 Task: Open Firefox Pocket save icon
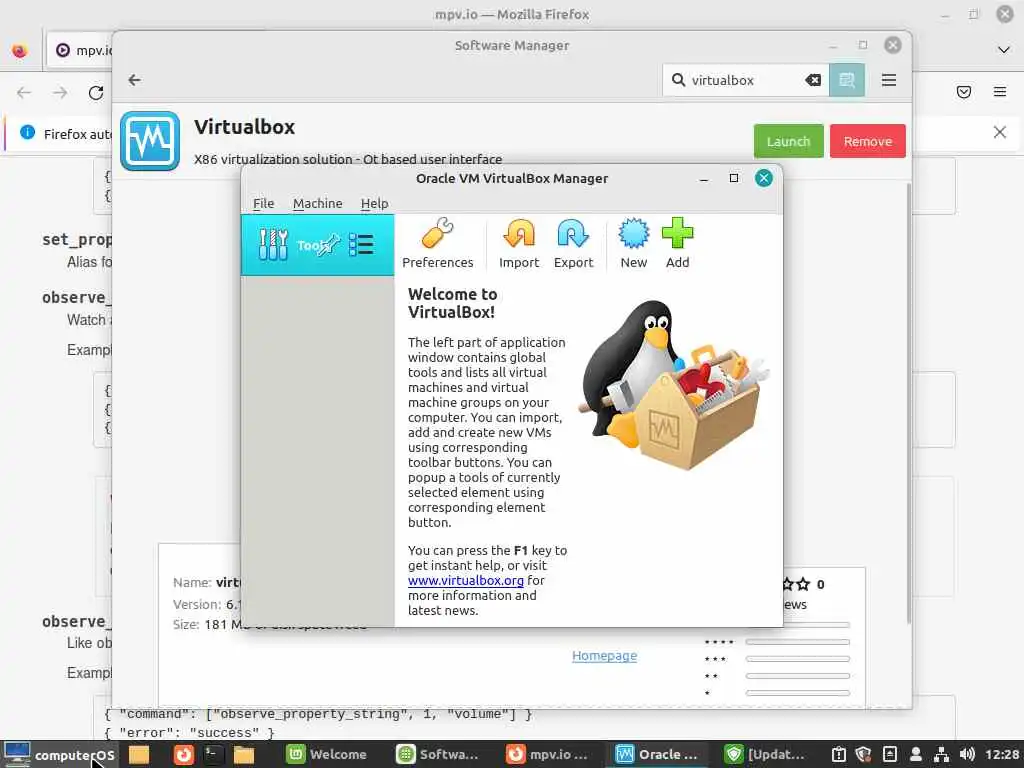coord(963,92)
